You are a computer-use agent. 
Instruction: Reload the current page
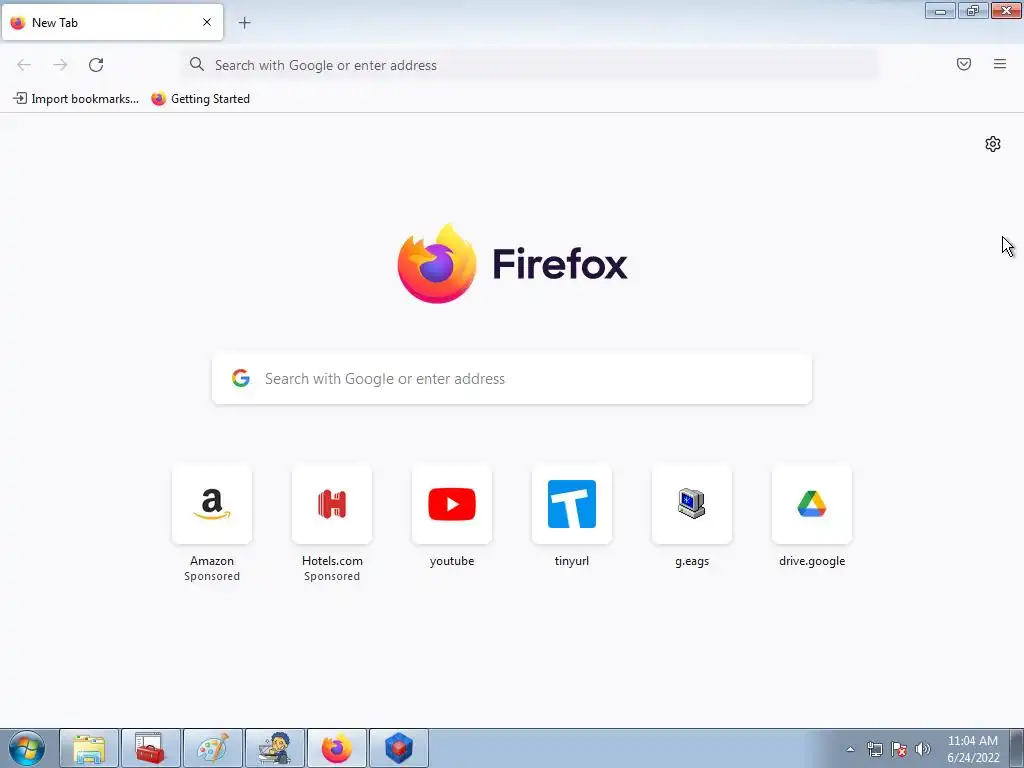(96, 65)
